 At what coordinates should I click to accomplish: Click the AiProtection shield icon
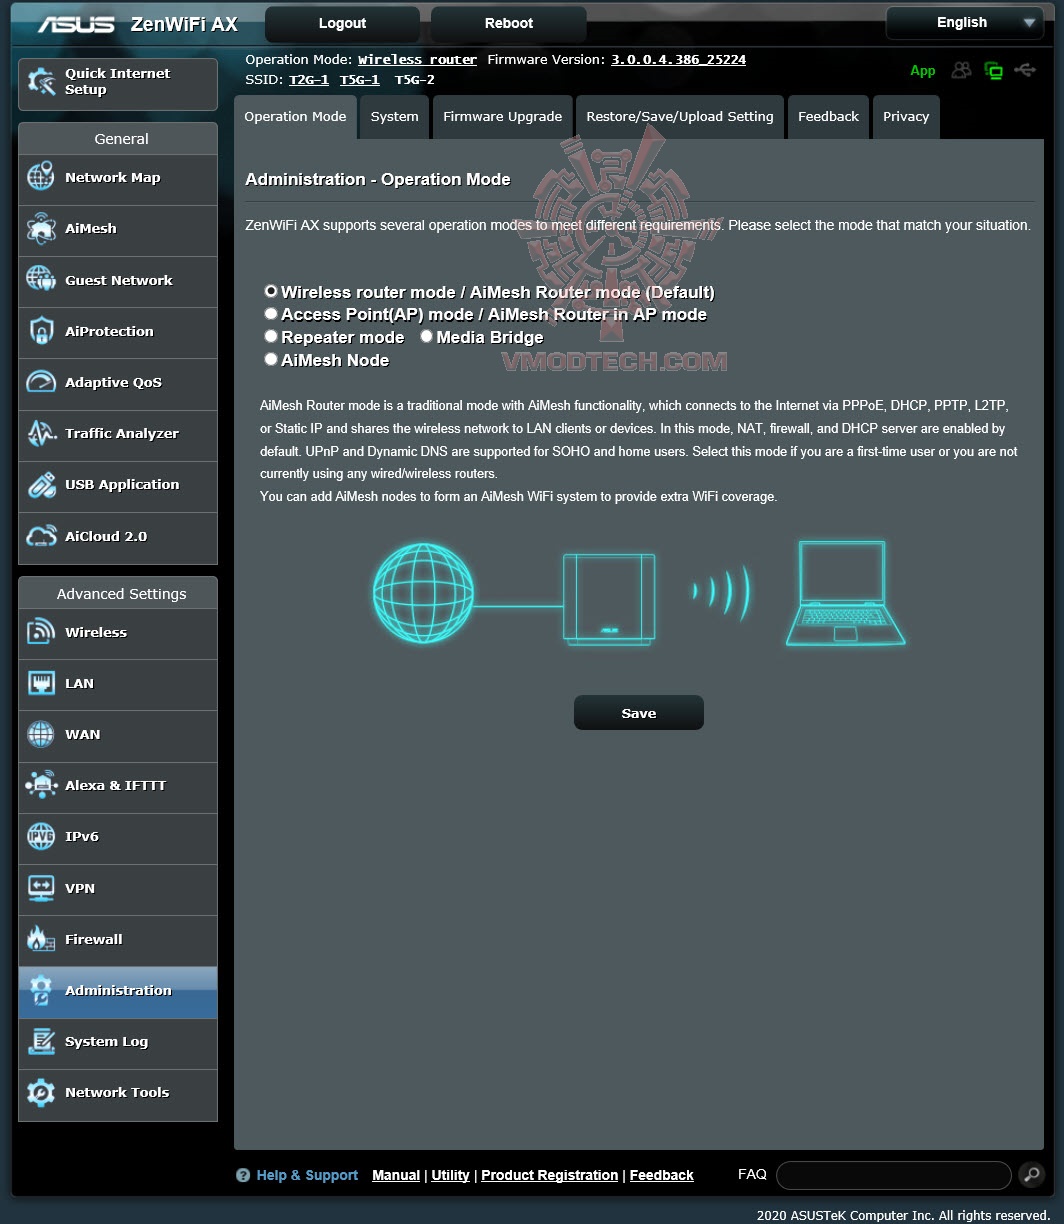[x=41, y=331]
